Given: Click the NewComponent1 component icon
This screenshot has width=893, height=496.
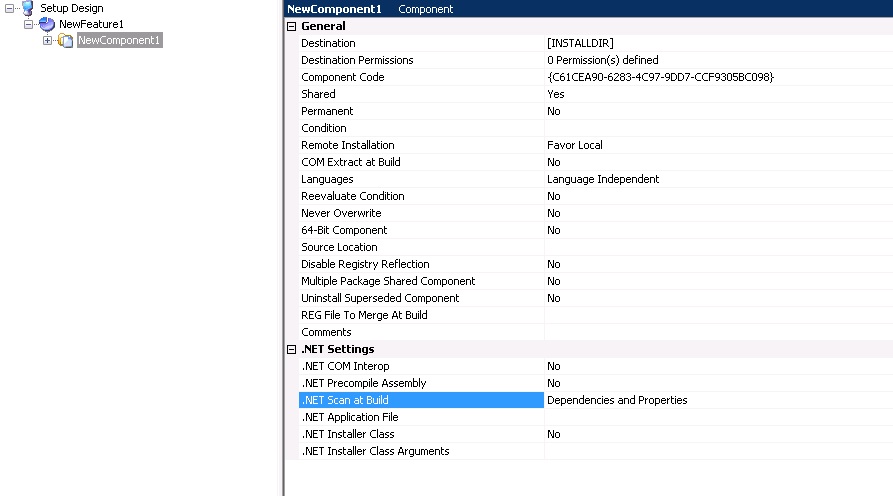Looking at the screenshot, I should coord(65,40).
